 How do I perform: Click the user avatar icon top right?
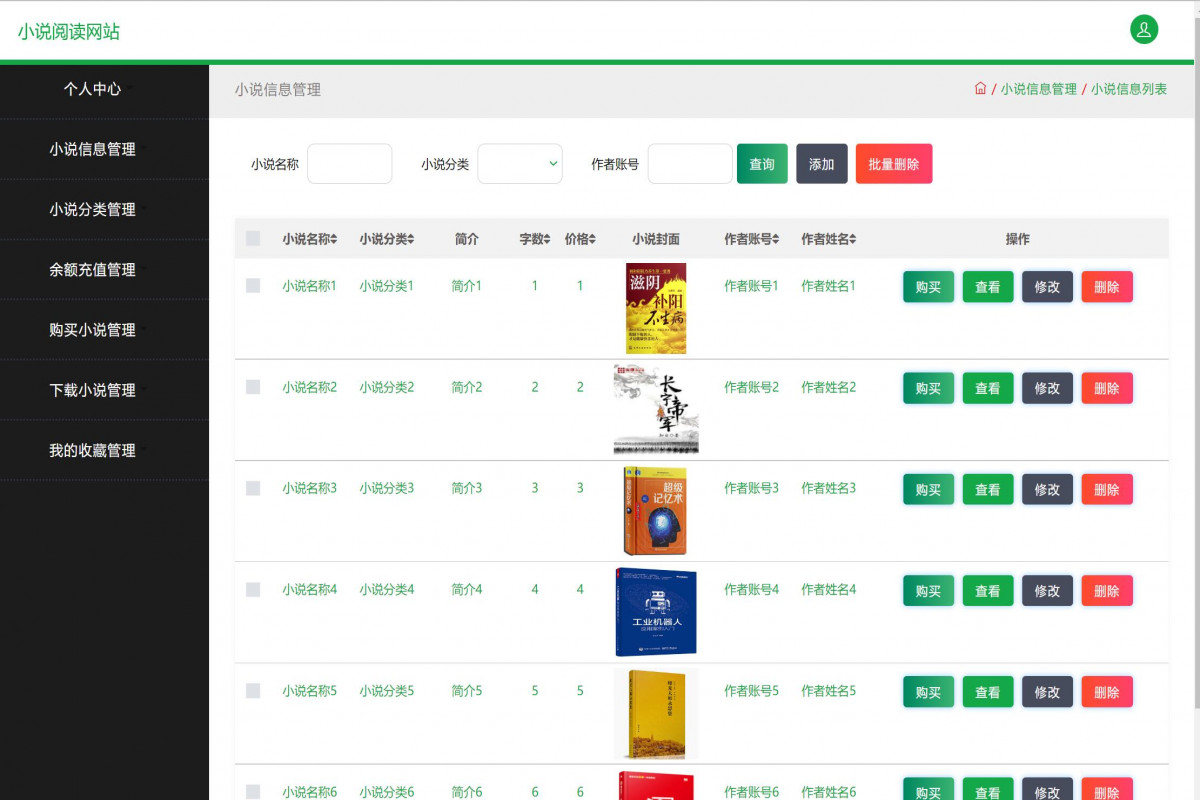coord(1144,29)
